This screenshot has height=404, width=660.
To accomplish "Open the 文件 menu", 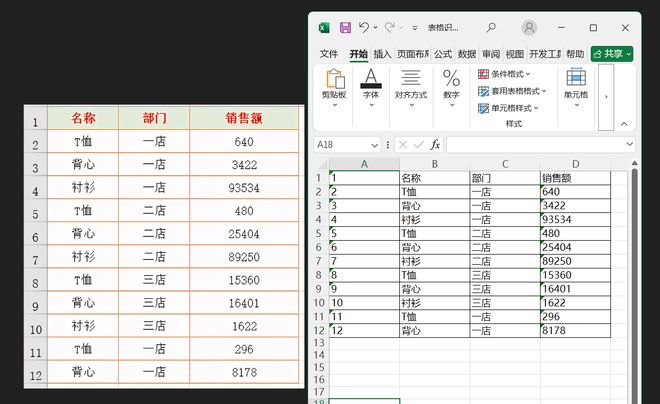I will (x=329, y=54).
